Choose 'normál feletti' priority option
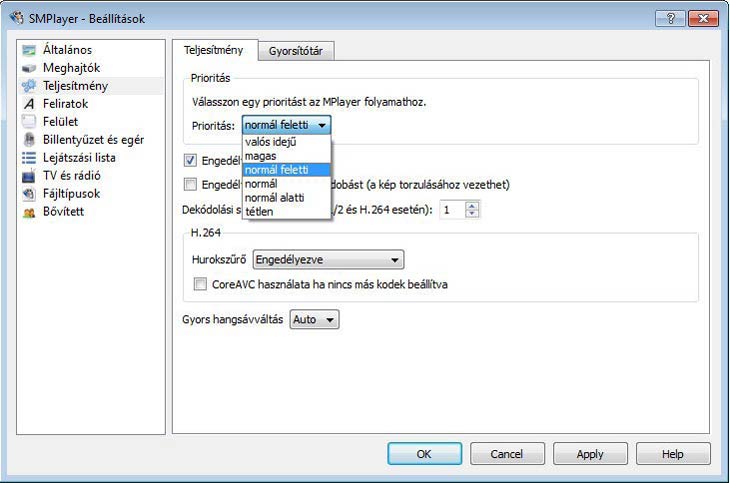Image resolution: width=730 pixels, height=483 pixels. [287, 170]
